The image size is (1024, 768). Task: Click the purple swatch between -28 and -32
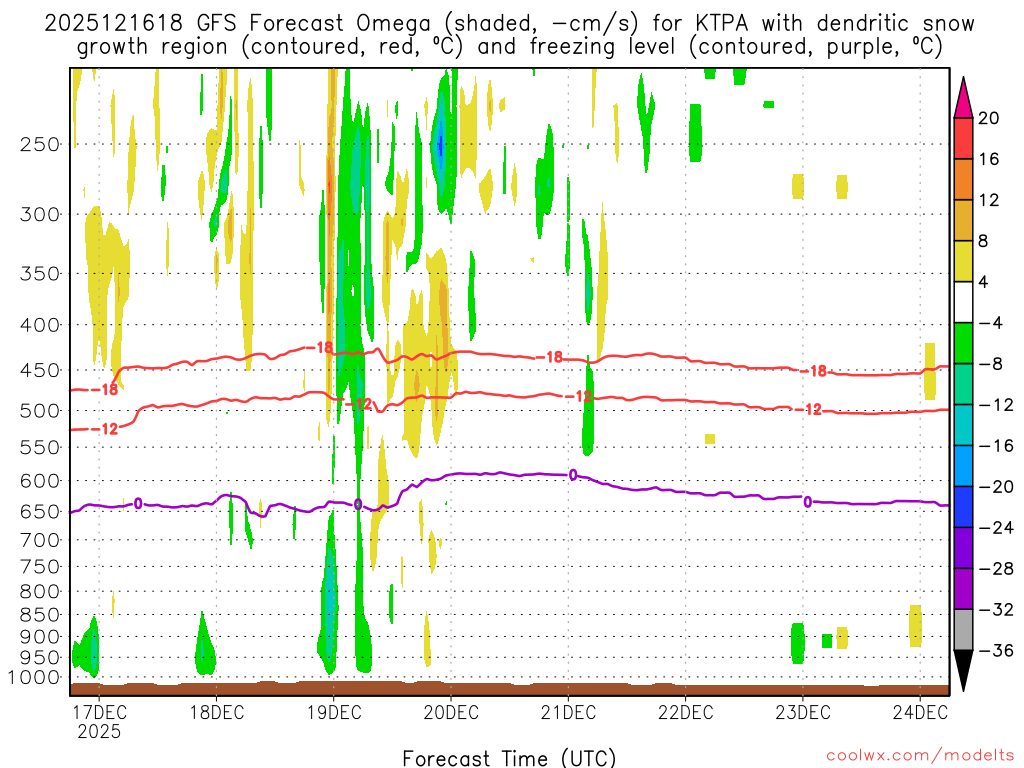coord(963,589)
